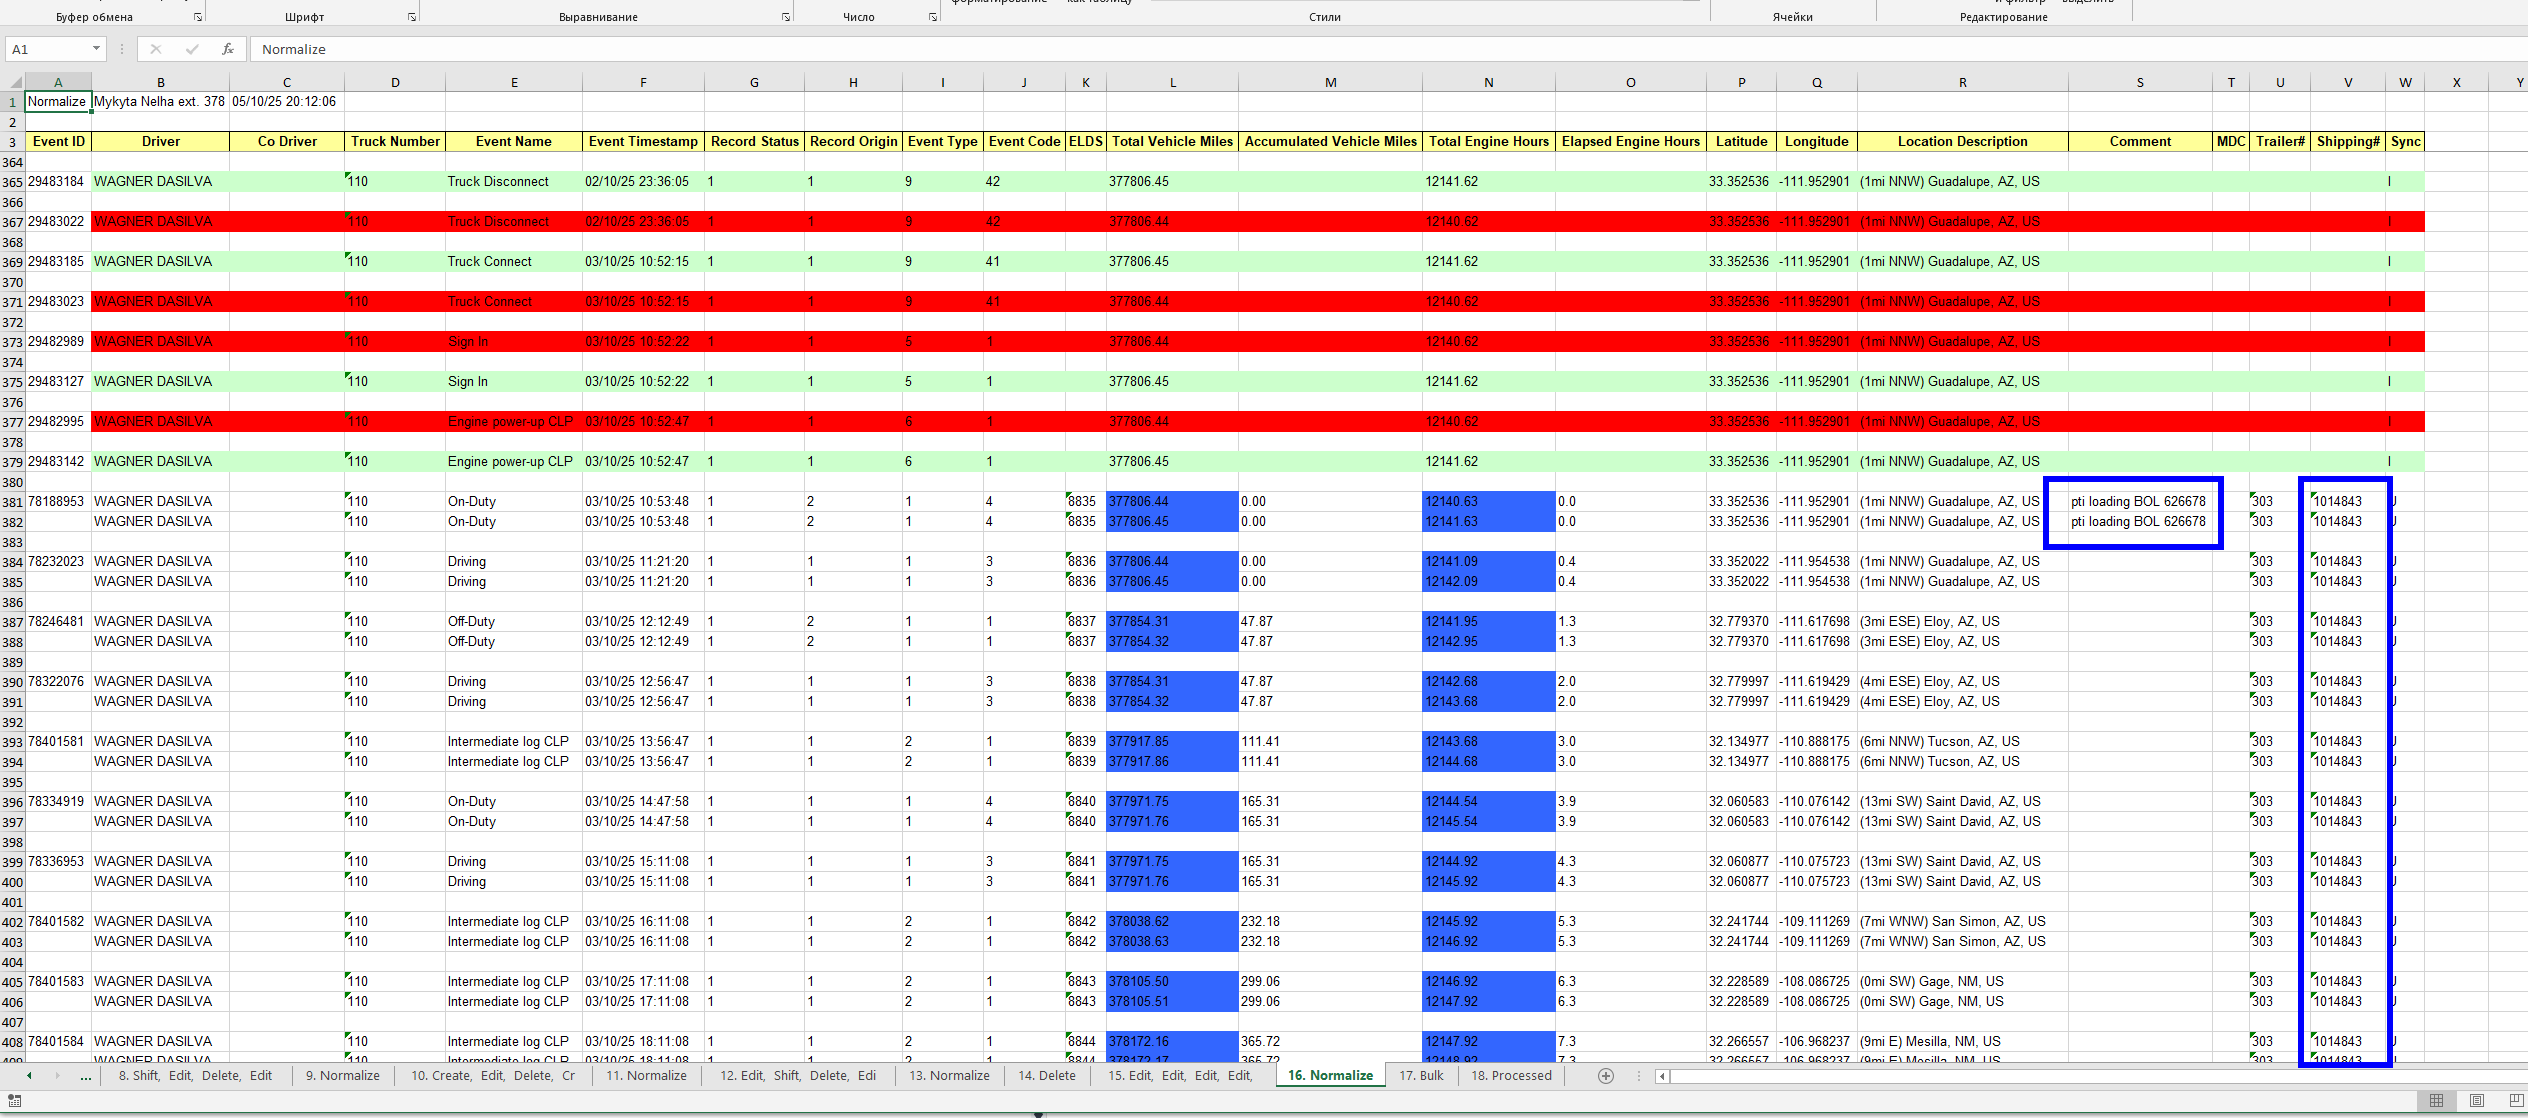
Task: Open the Выравнивание group dialog launcher
Action: (786, 17)
